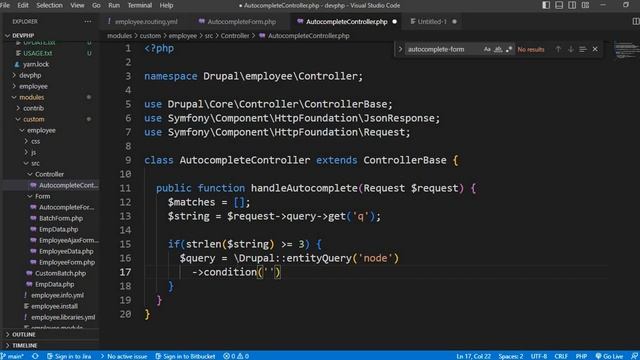Click Go Live in status bar

click(x=609, y=356)
